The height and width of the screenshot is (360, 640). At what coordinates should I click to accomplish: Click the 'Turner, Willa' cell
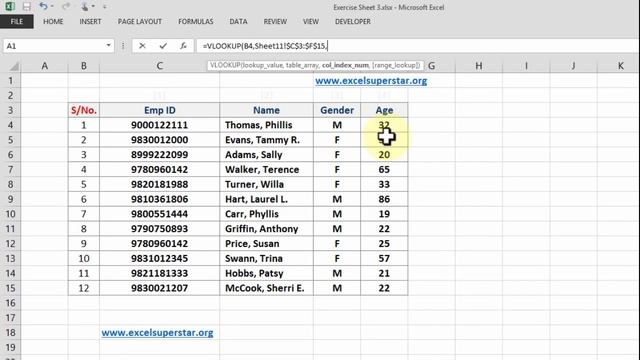coord(266,184)
